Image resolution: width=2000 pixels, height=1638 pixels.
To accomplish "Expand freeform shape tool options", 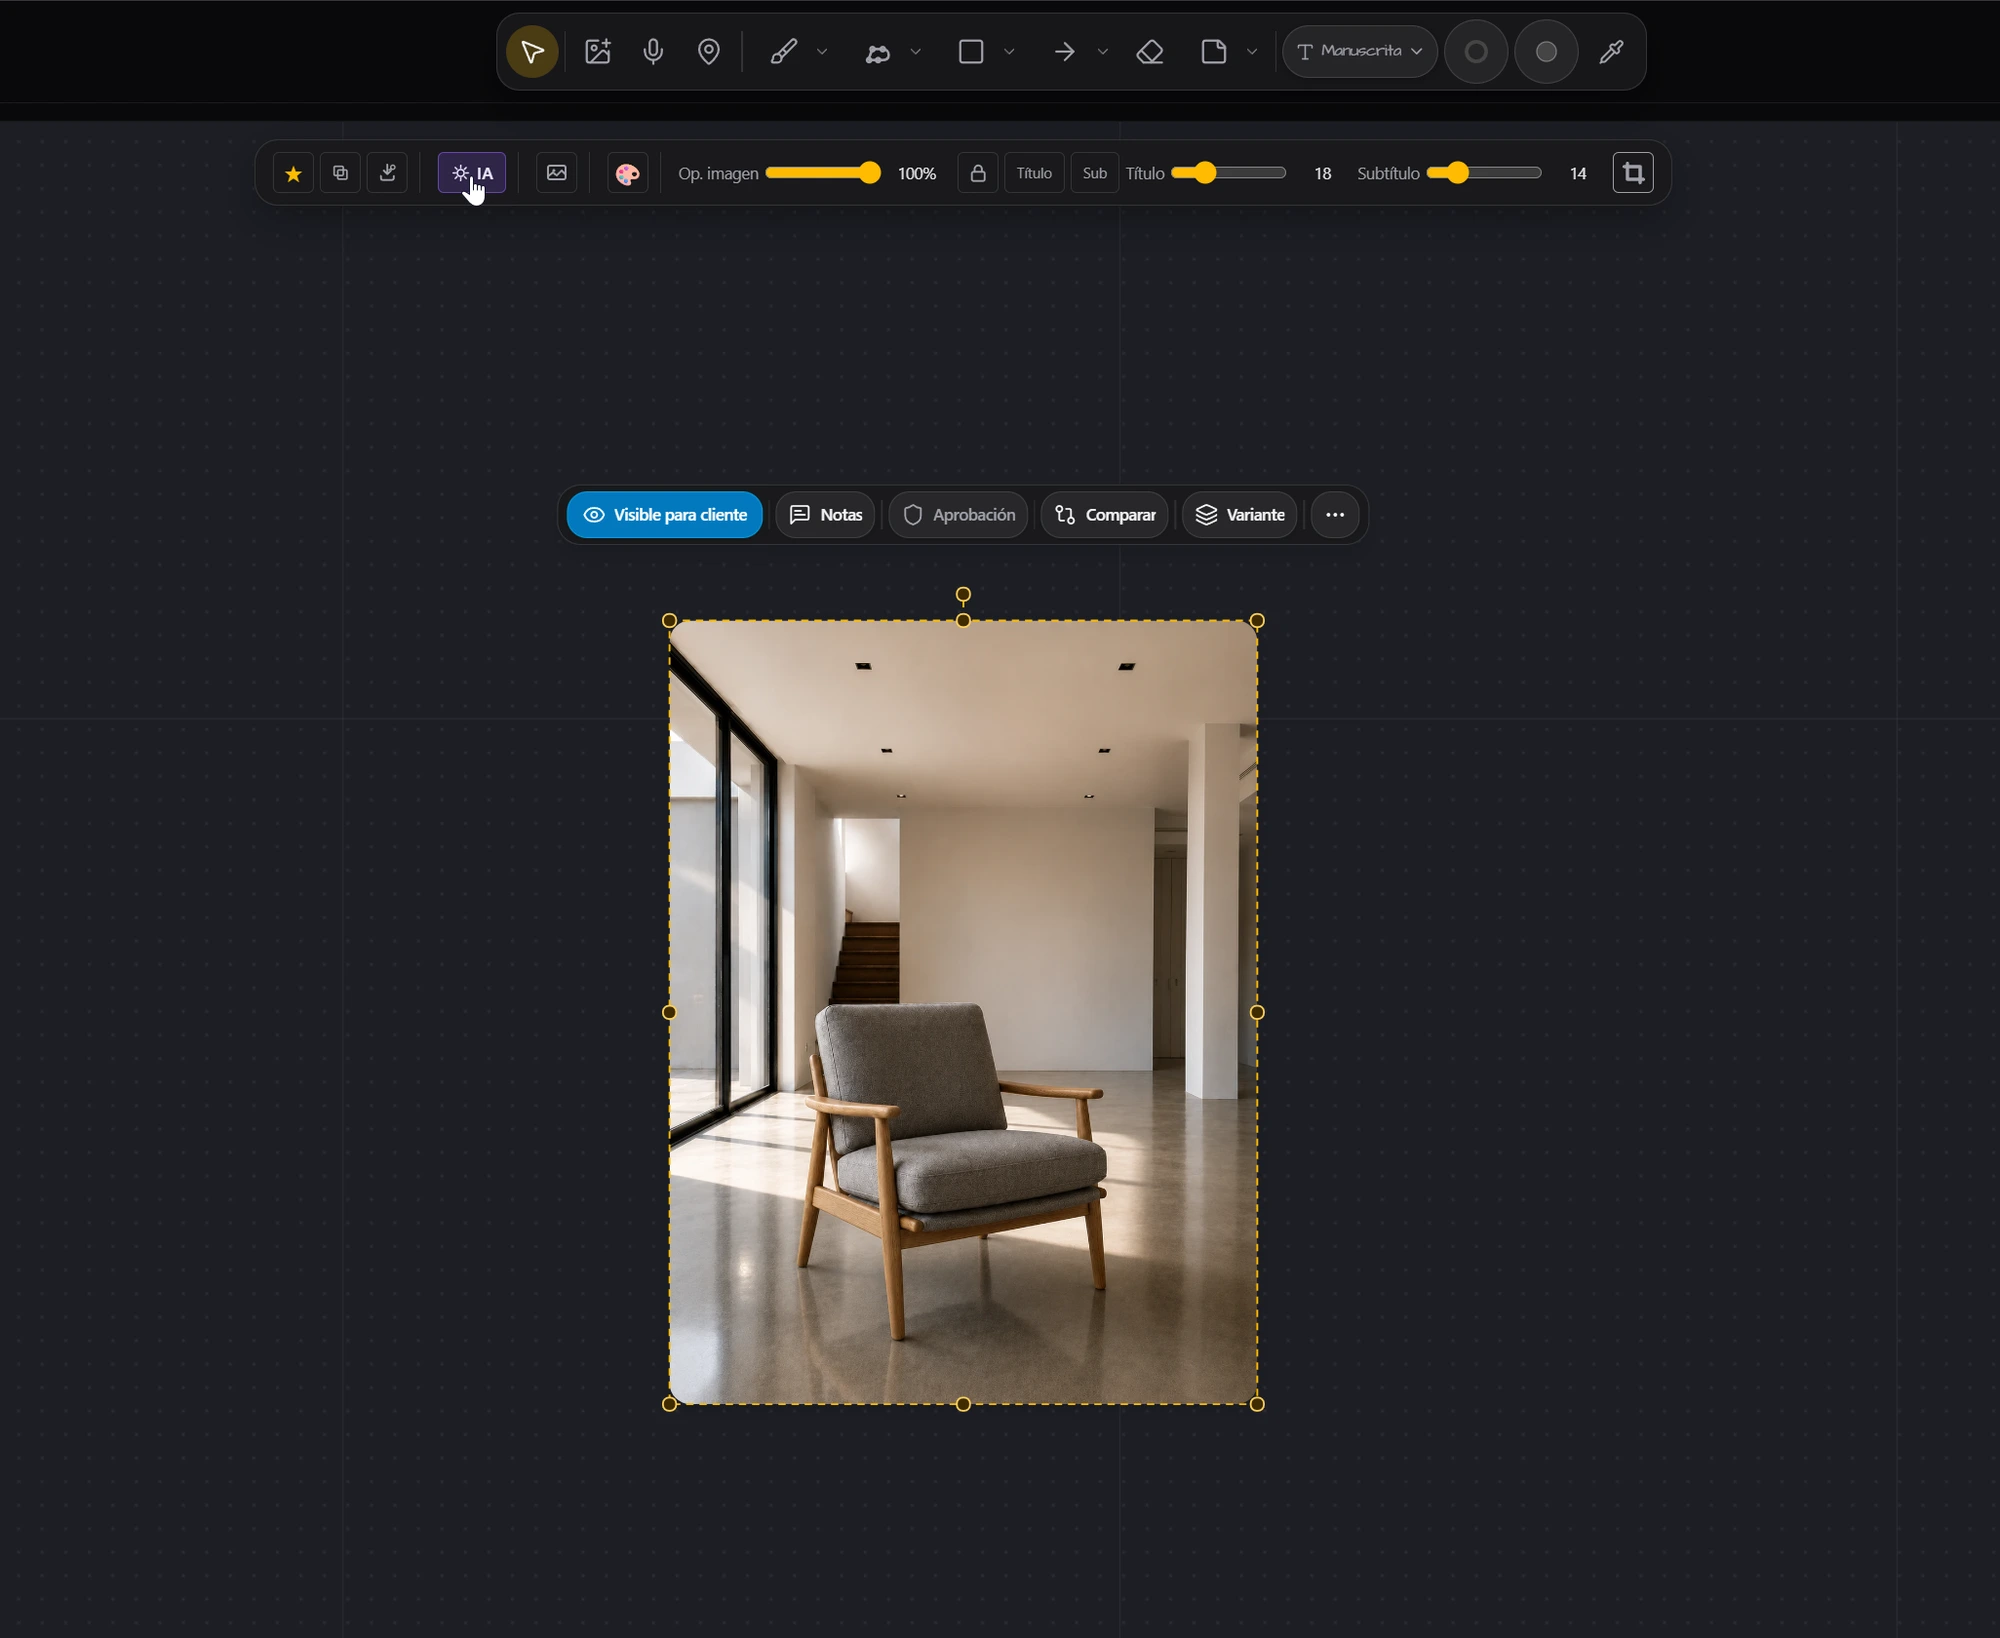I will pyautogui.click(x=915, y=51).
